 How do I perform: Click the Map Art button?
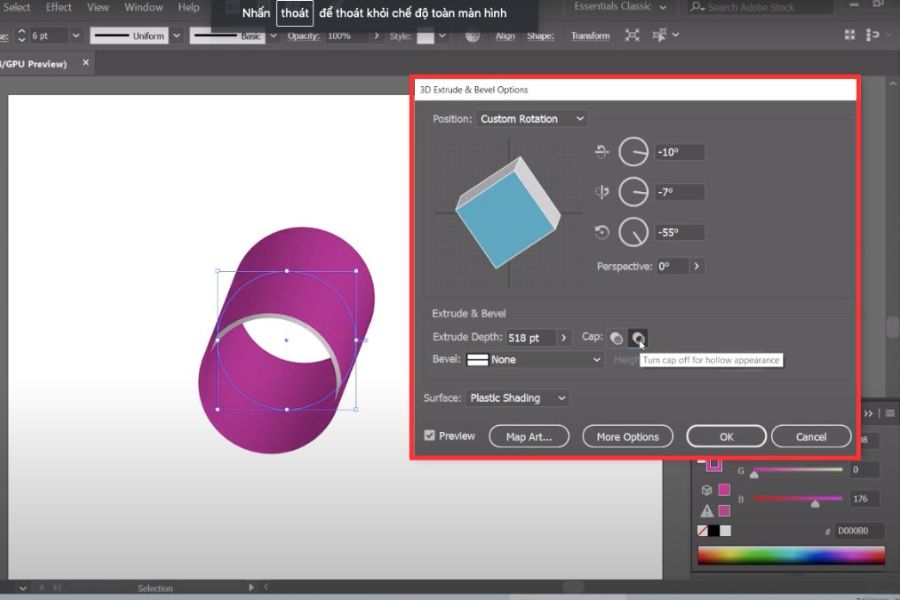[529, 437]
